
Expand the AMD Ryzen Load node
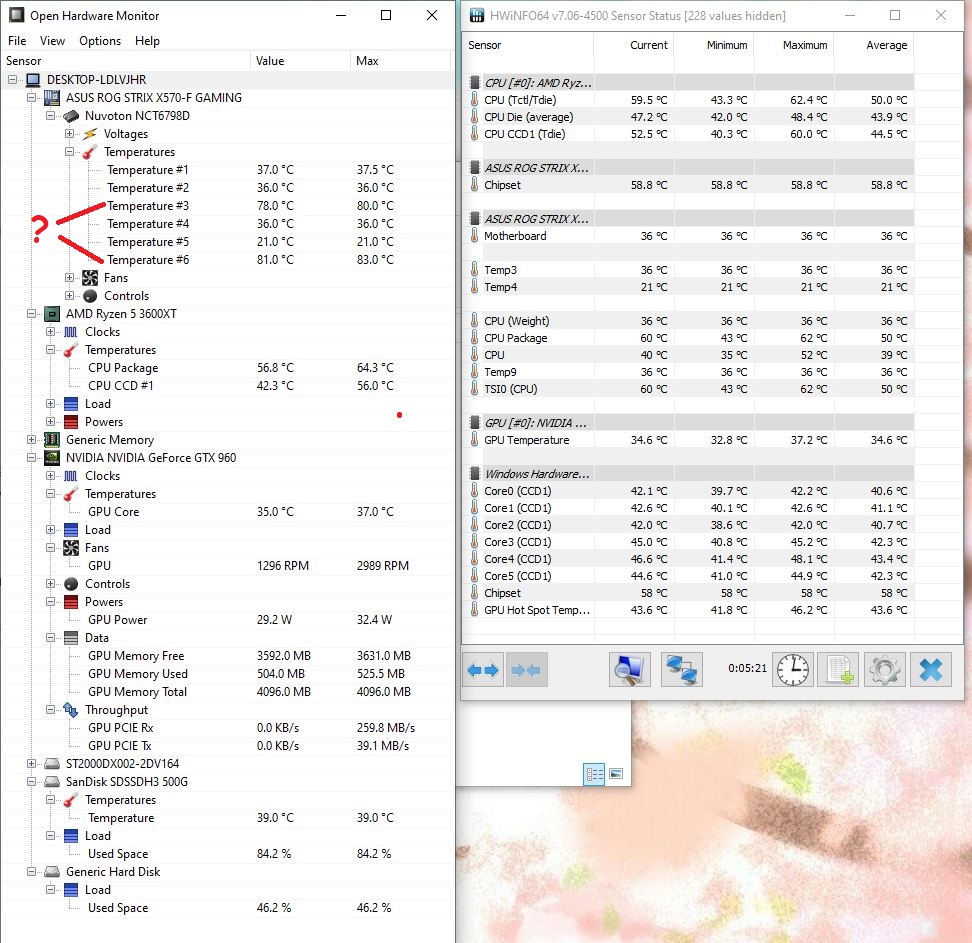coord(51,404)
